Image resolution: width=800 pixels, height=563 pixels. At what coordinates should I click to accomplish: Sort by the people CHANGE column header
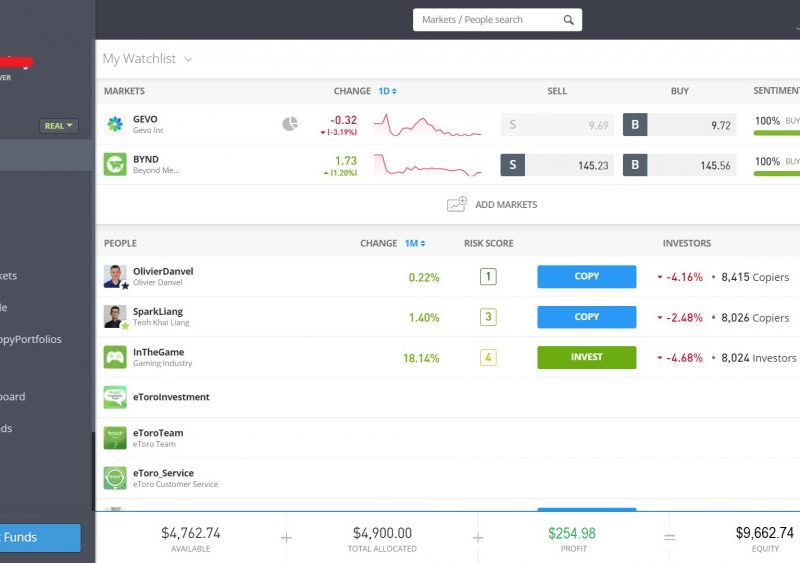[379, 243]
